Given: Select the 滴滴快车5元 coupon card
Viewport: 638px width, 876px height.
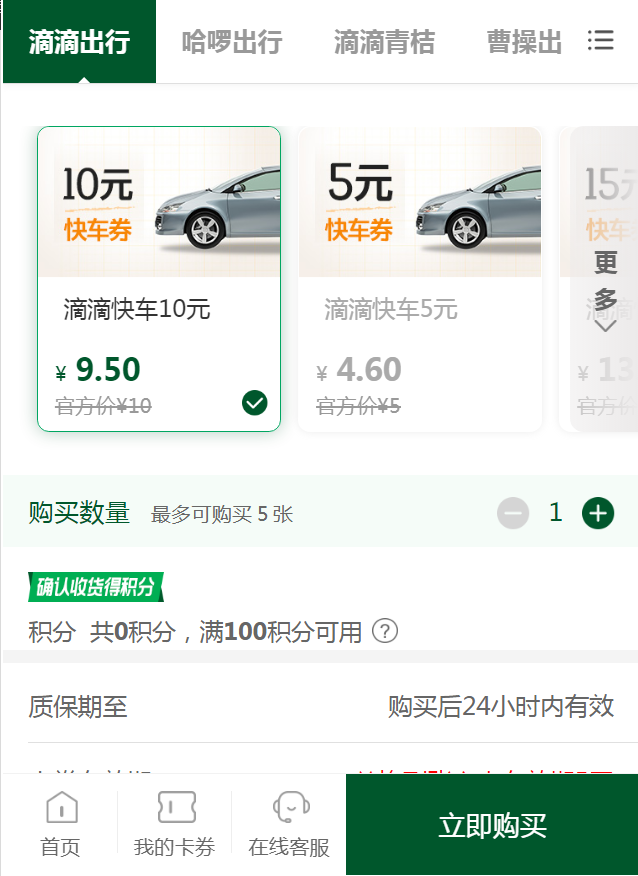Looking at the screenshot, I should (x=420, y=310).
